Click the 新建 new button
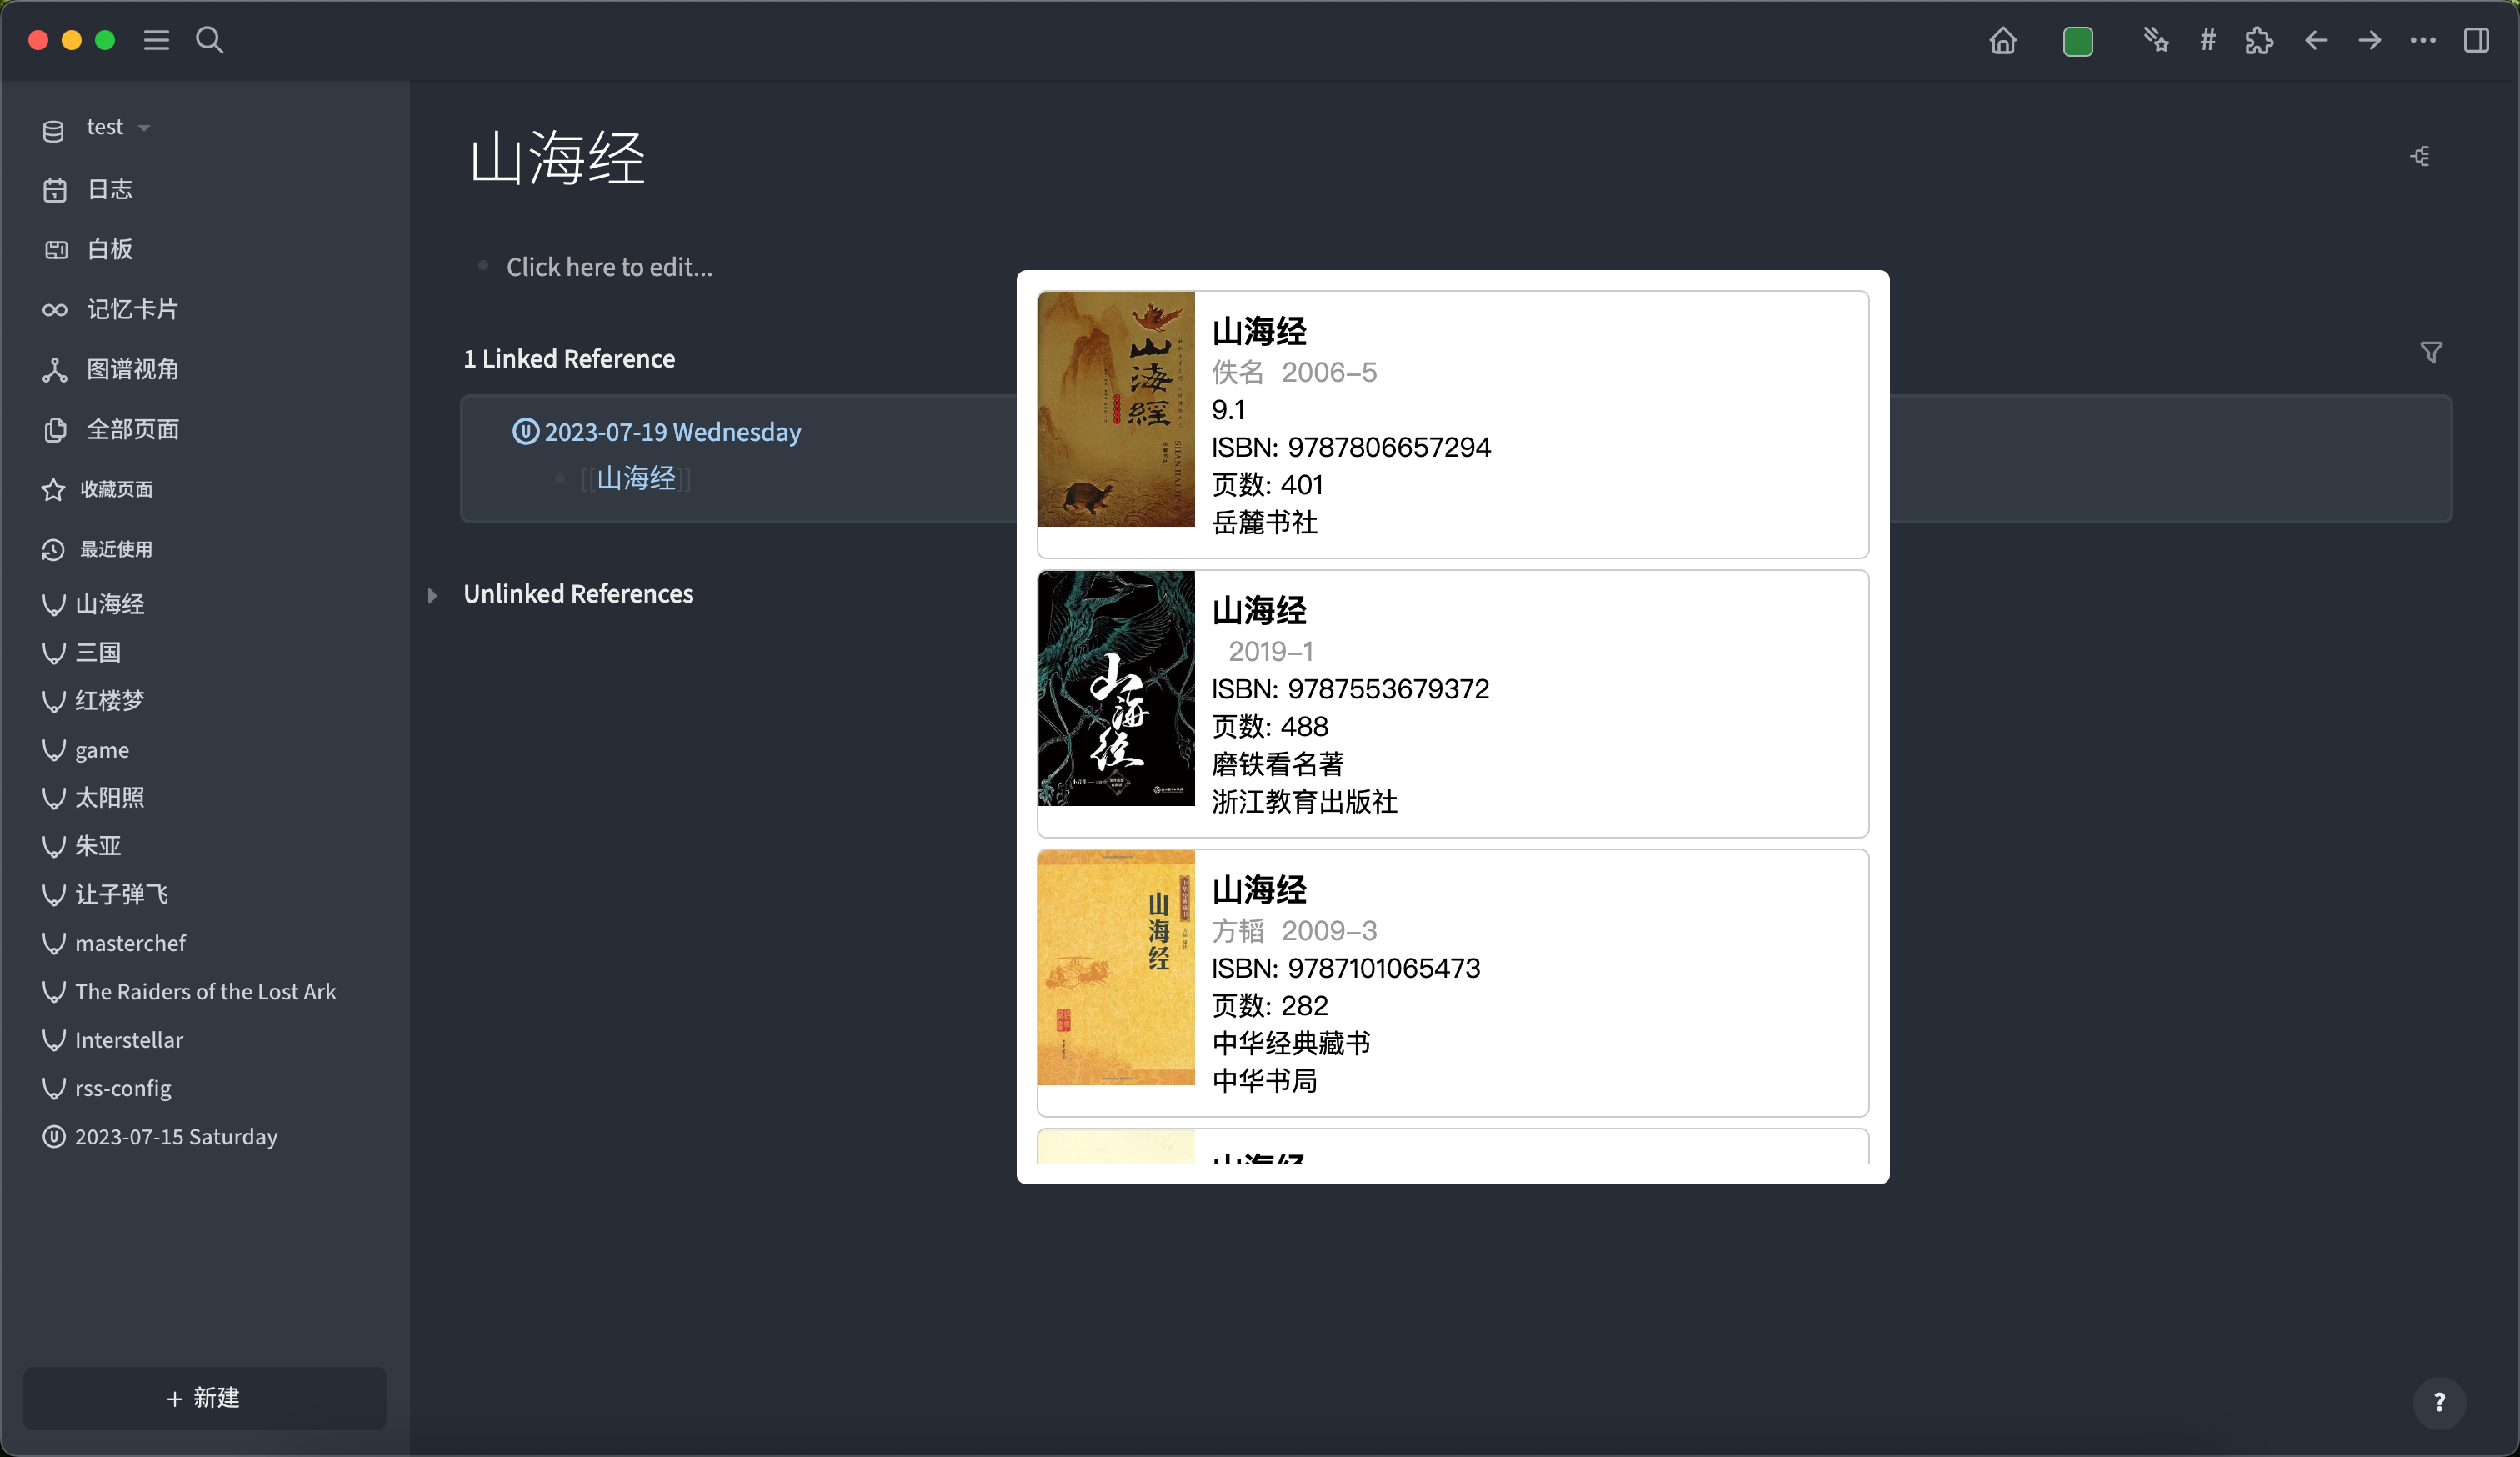 coord(204,1398)
